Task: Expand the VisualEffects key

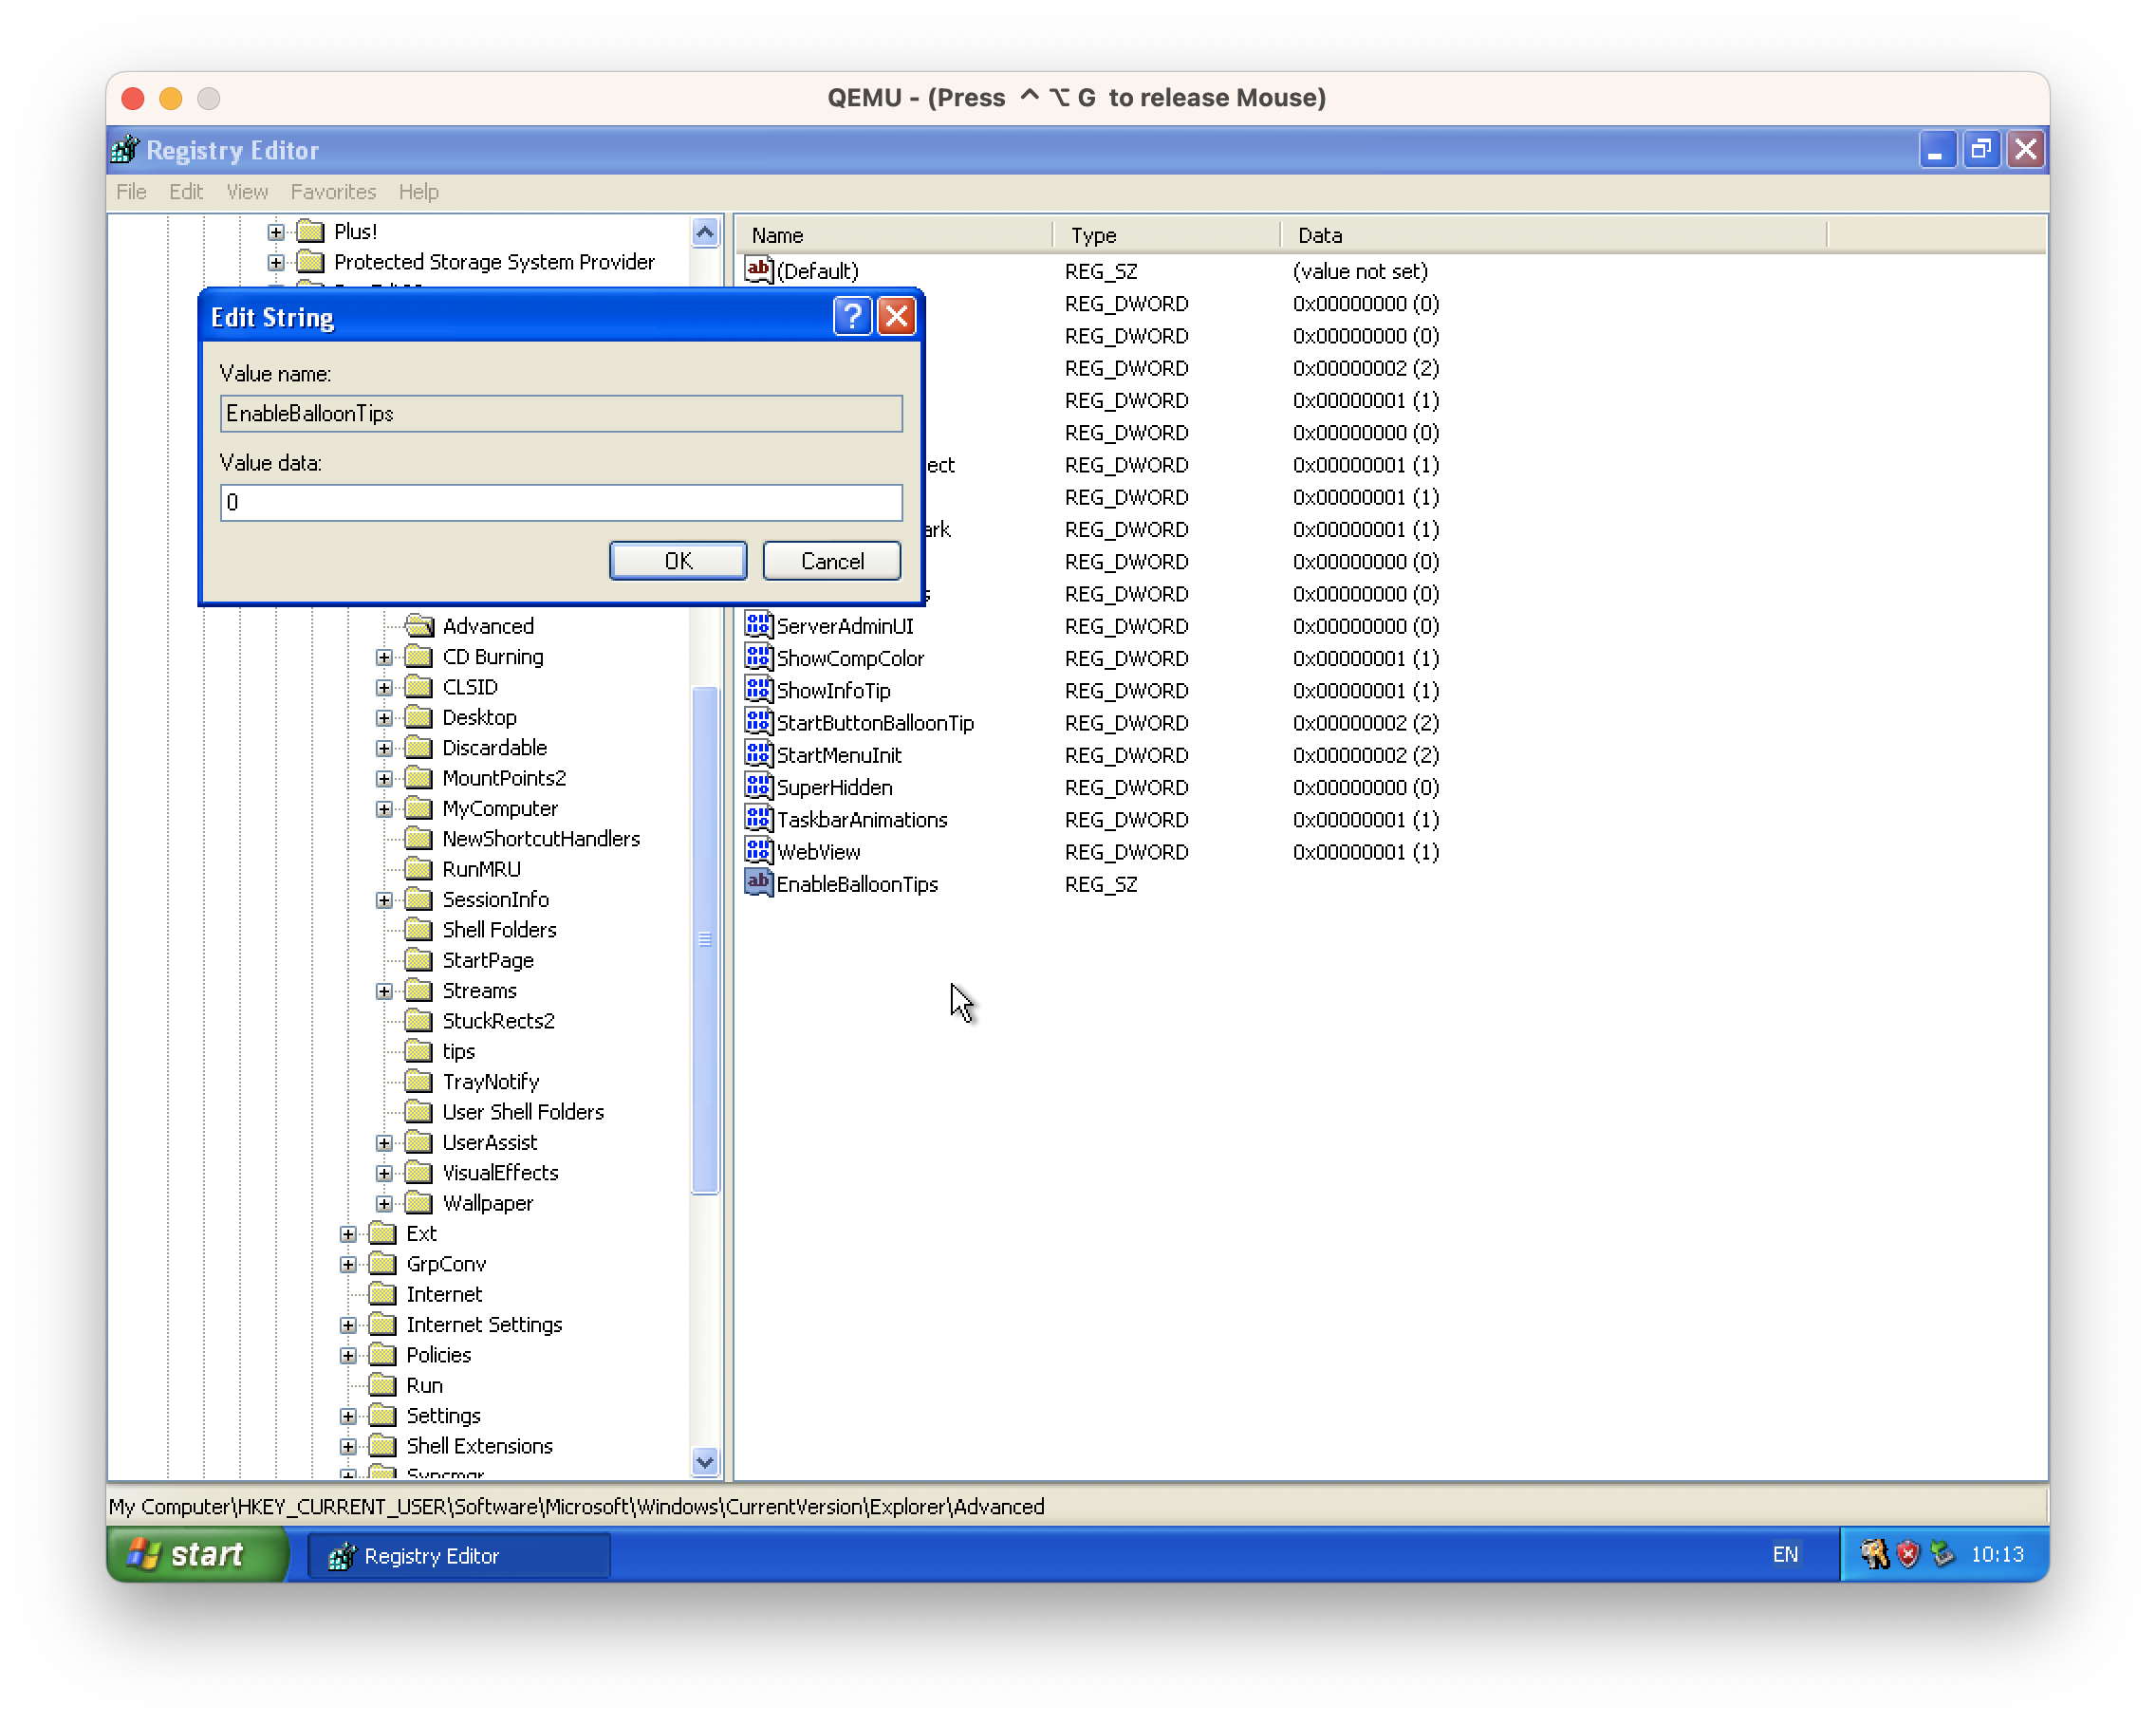Action: coord(384,1173)
